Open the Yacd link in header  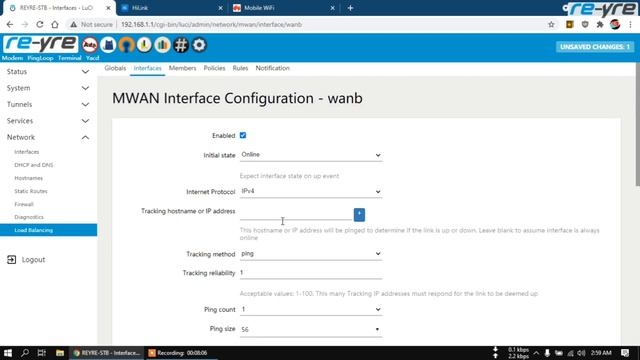(x=93, y=58)
